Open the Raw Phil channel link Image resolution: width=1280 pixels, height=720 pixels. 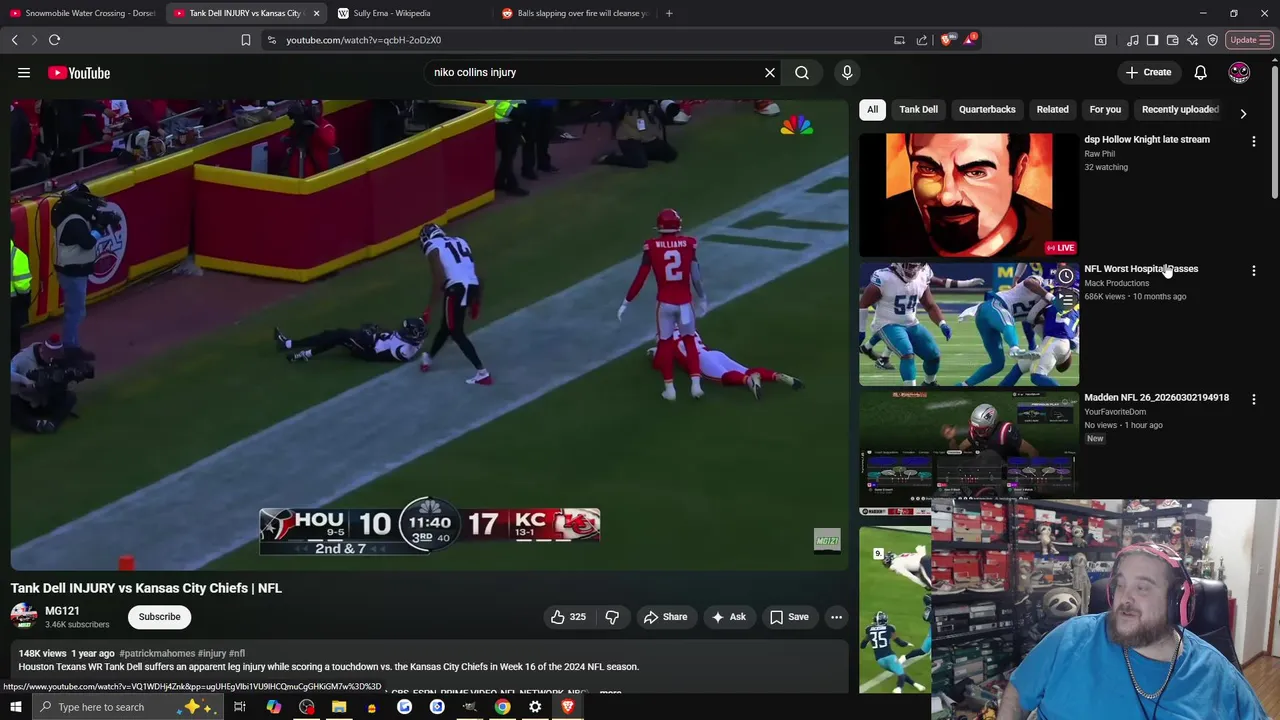1099,154
